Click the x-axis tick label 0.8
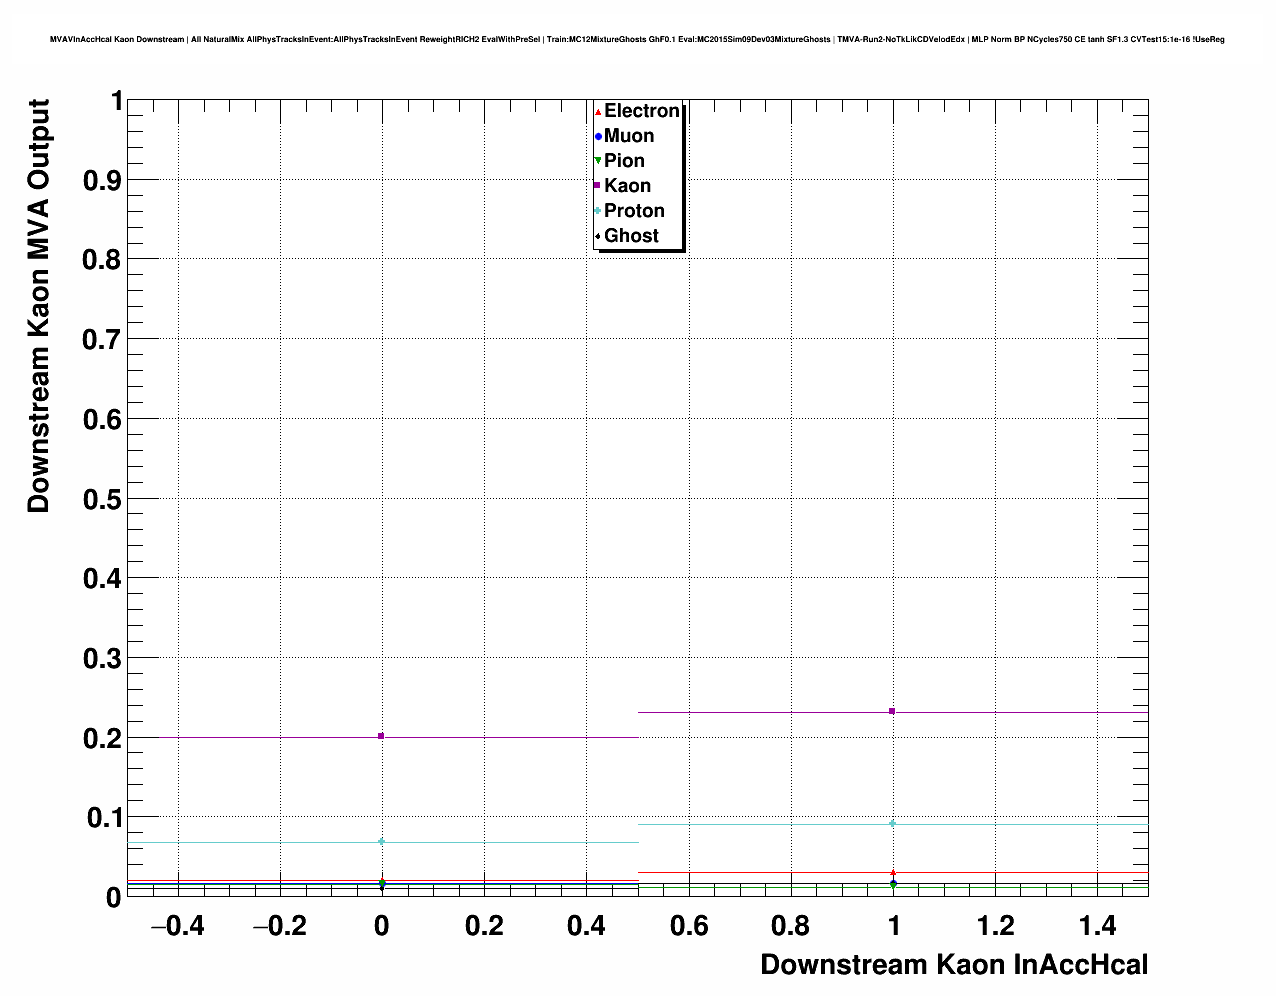1276x996 pixels. 790,926
